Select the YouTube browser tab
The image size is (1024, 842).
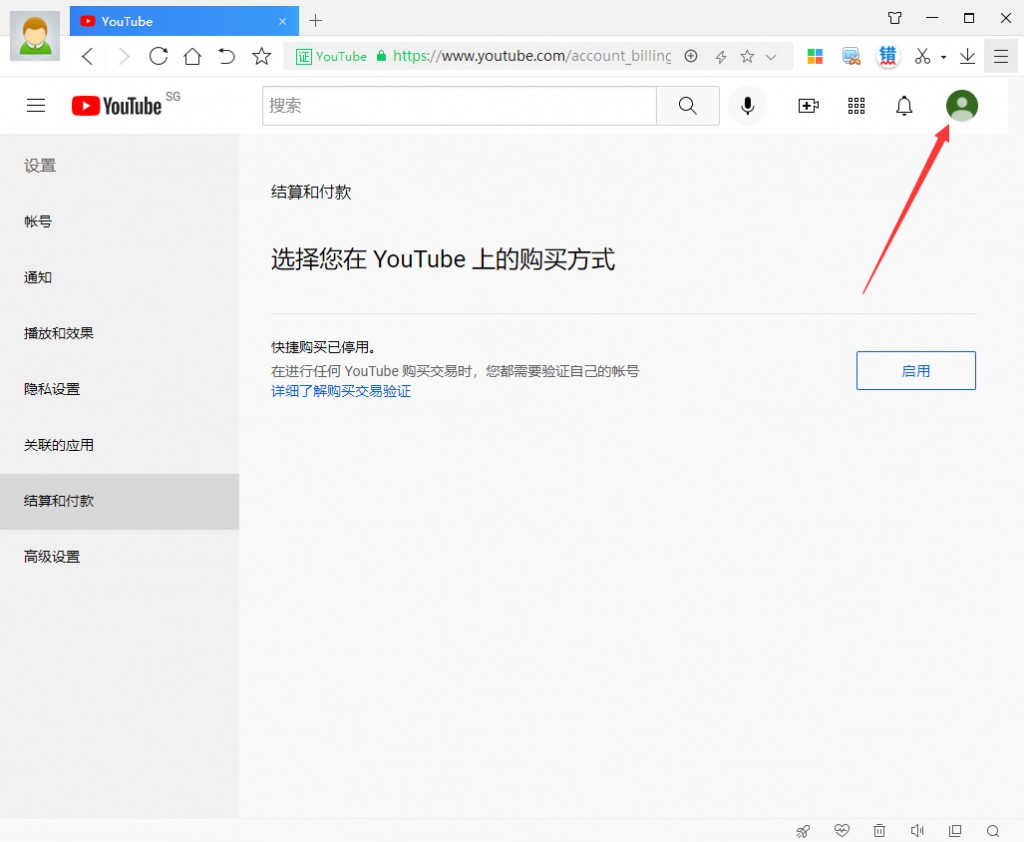point(184,22)
